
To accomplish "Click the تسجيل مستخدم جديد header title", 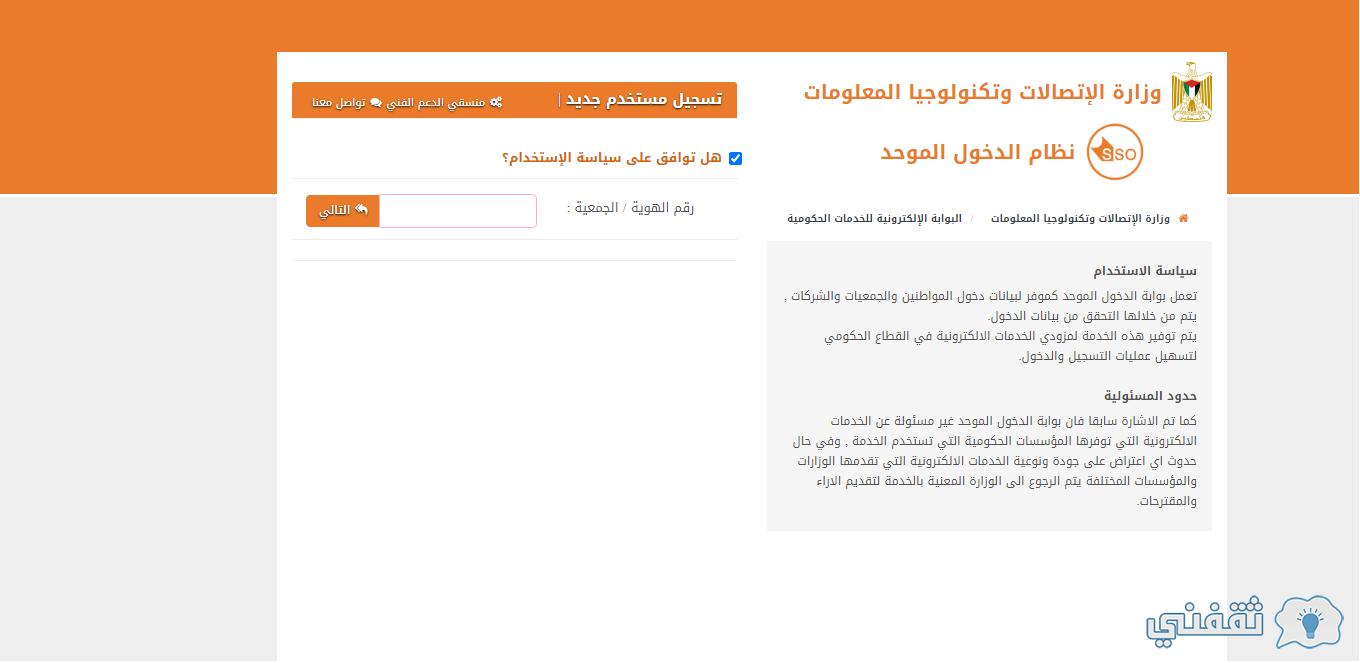I will pyautogui.click(x=643, y=99).
